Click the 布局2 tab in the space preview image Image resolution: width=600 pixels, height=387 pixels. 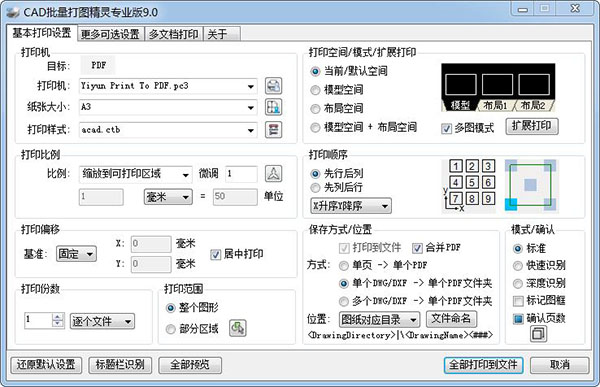pos(533,106)
